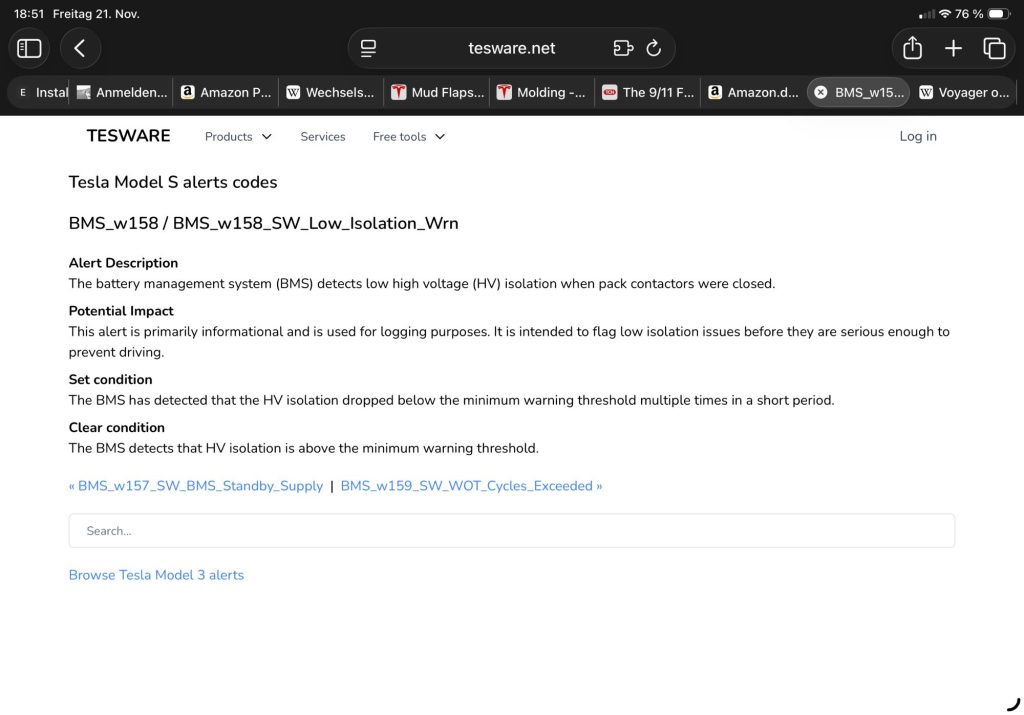Open the page reader menu icon
This screenshot has width=1024, height=715.
pos(368,48)
